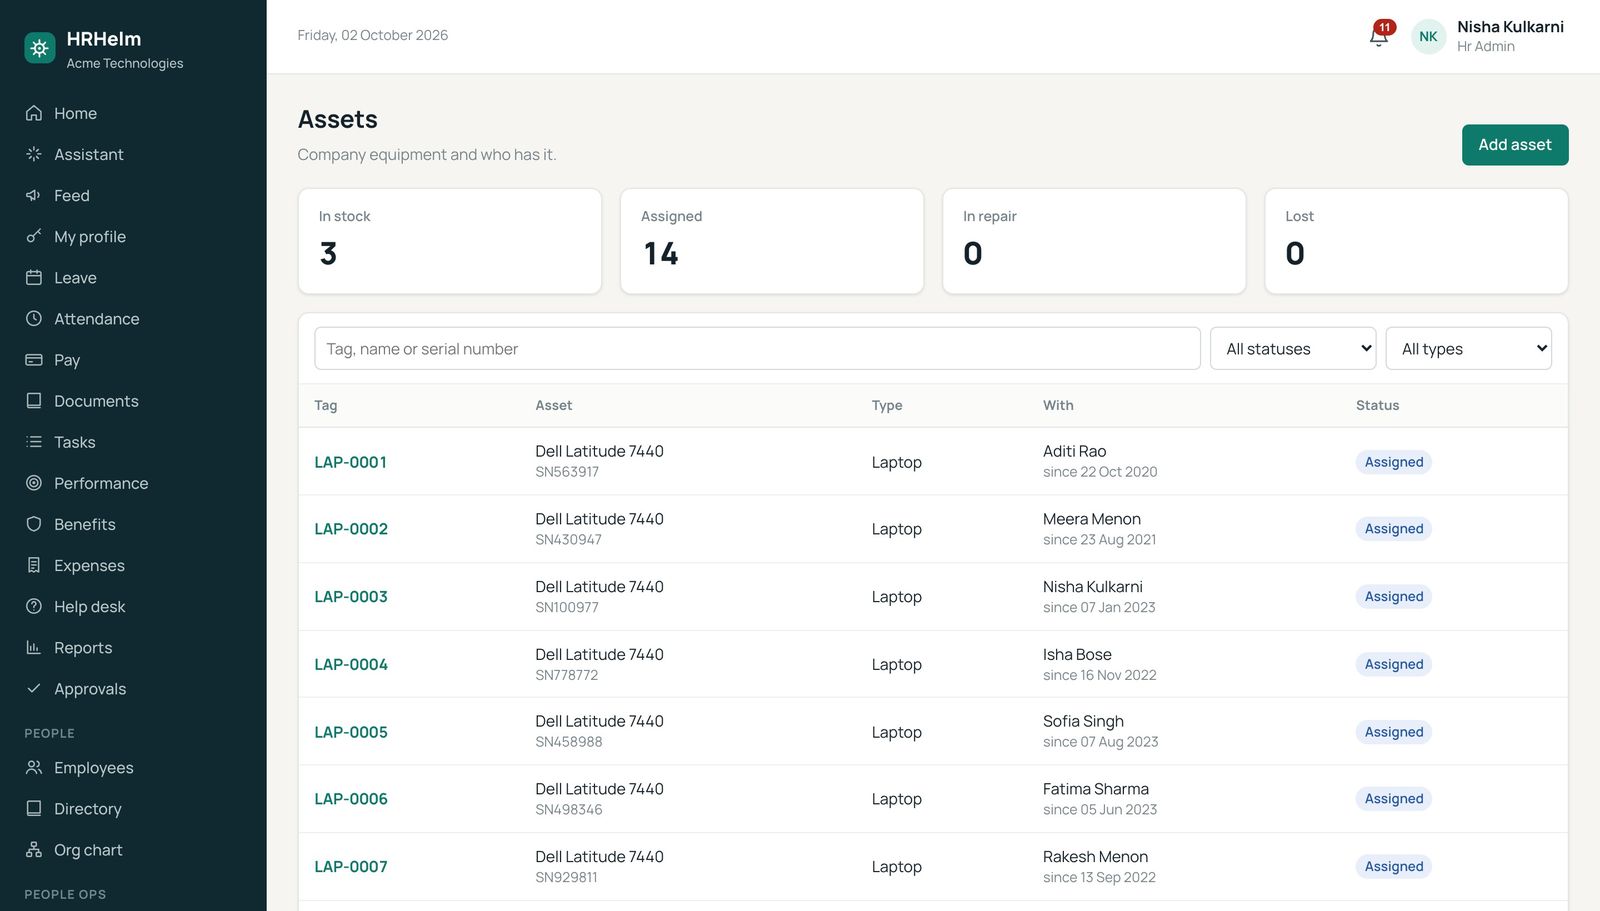Click the My profile key icon
Viewport: 1600px width, 911px height.
click(34, 236)
